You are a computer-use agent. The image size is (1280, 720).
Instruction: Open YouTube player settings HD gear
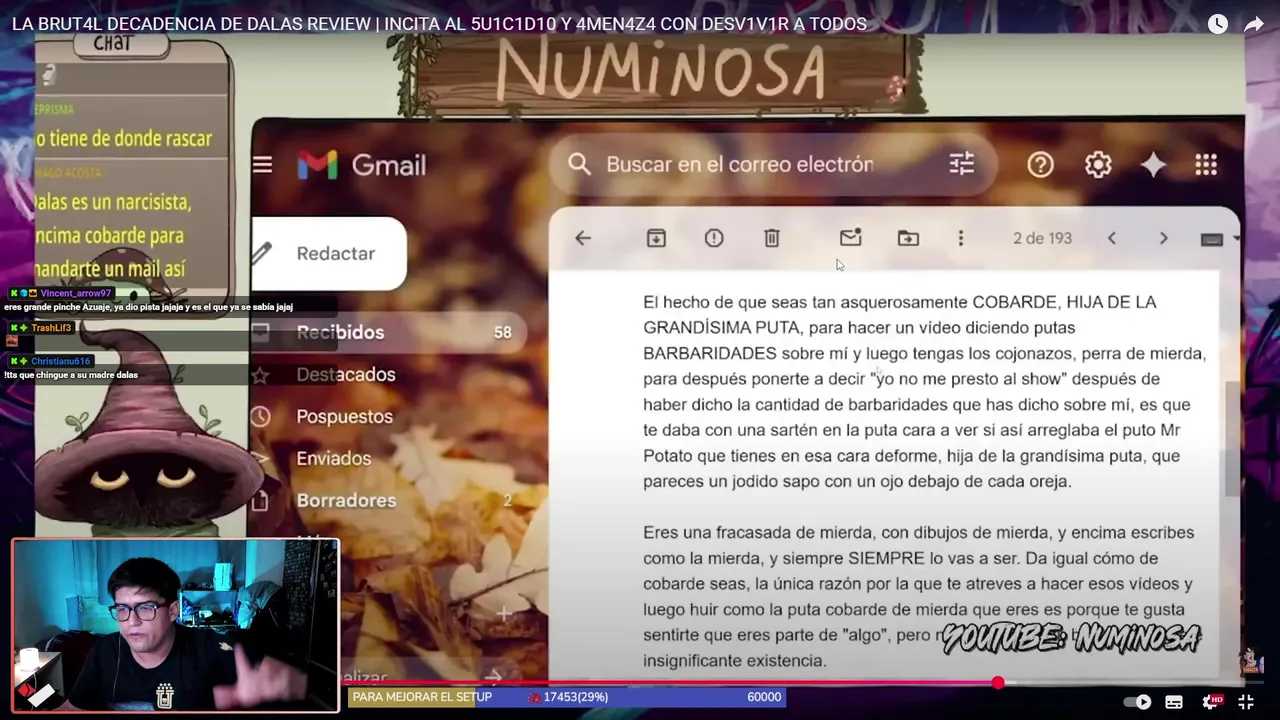coord(1211,702)
